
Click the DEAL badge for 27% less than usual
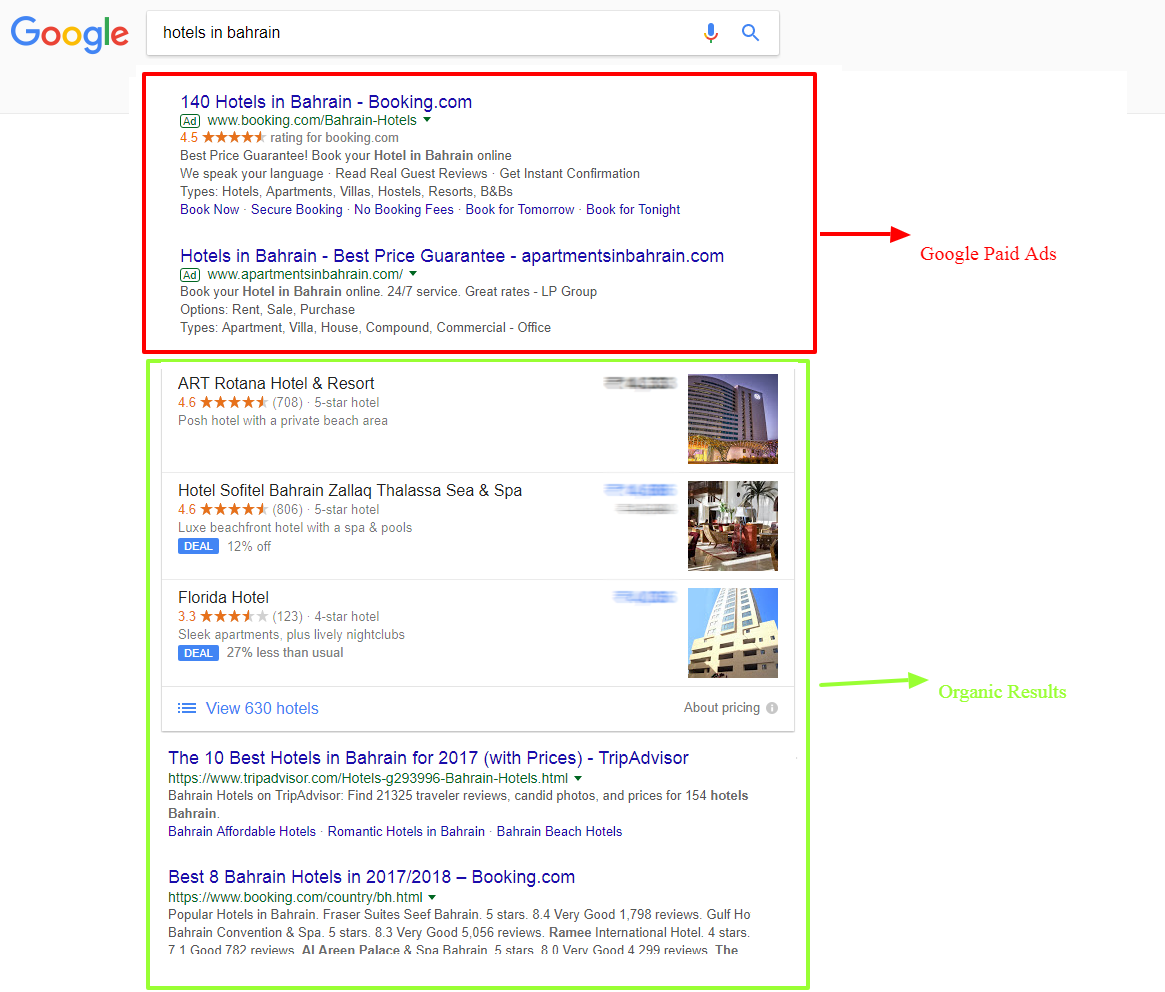click(x=198, y=653)
